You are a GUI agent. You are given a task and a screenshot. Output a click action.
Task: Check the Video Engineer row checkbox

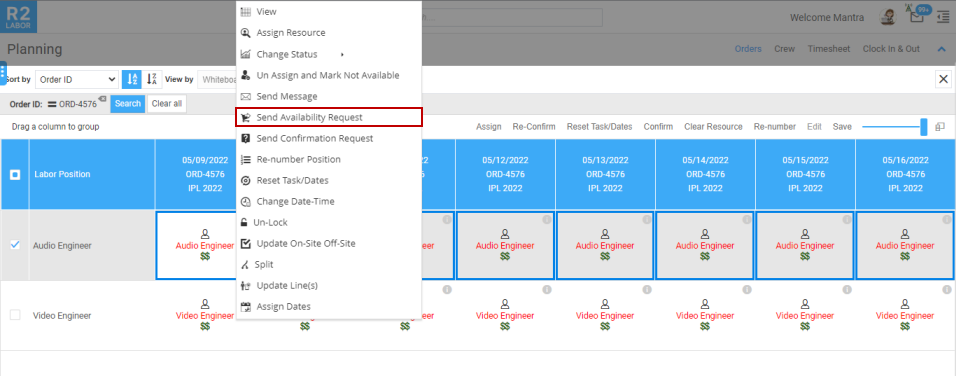click(15, 315)
